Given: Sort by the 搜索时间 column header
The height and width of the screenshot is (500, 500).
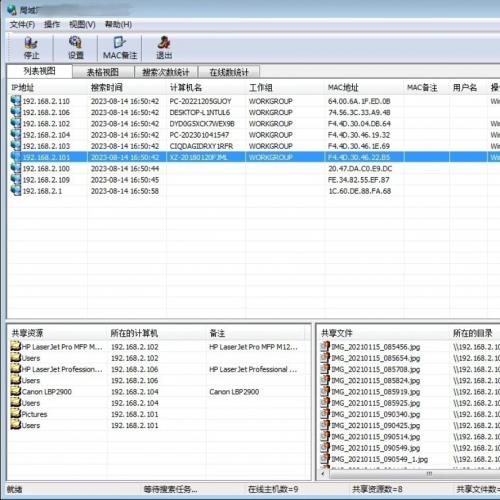Looking at the screenshot, I should pyautogui.click(x=127, y=88).
